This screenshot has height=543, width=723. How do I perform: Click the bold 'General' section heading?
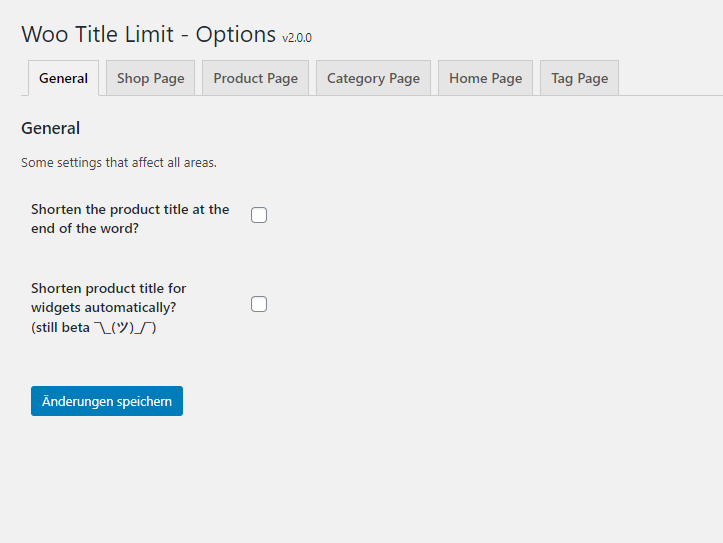(x=51, y=128)
